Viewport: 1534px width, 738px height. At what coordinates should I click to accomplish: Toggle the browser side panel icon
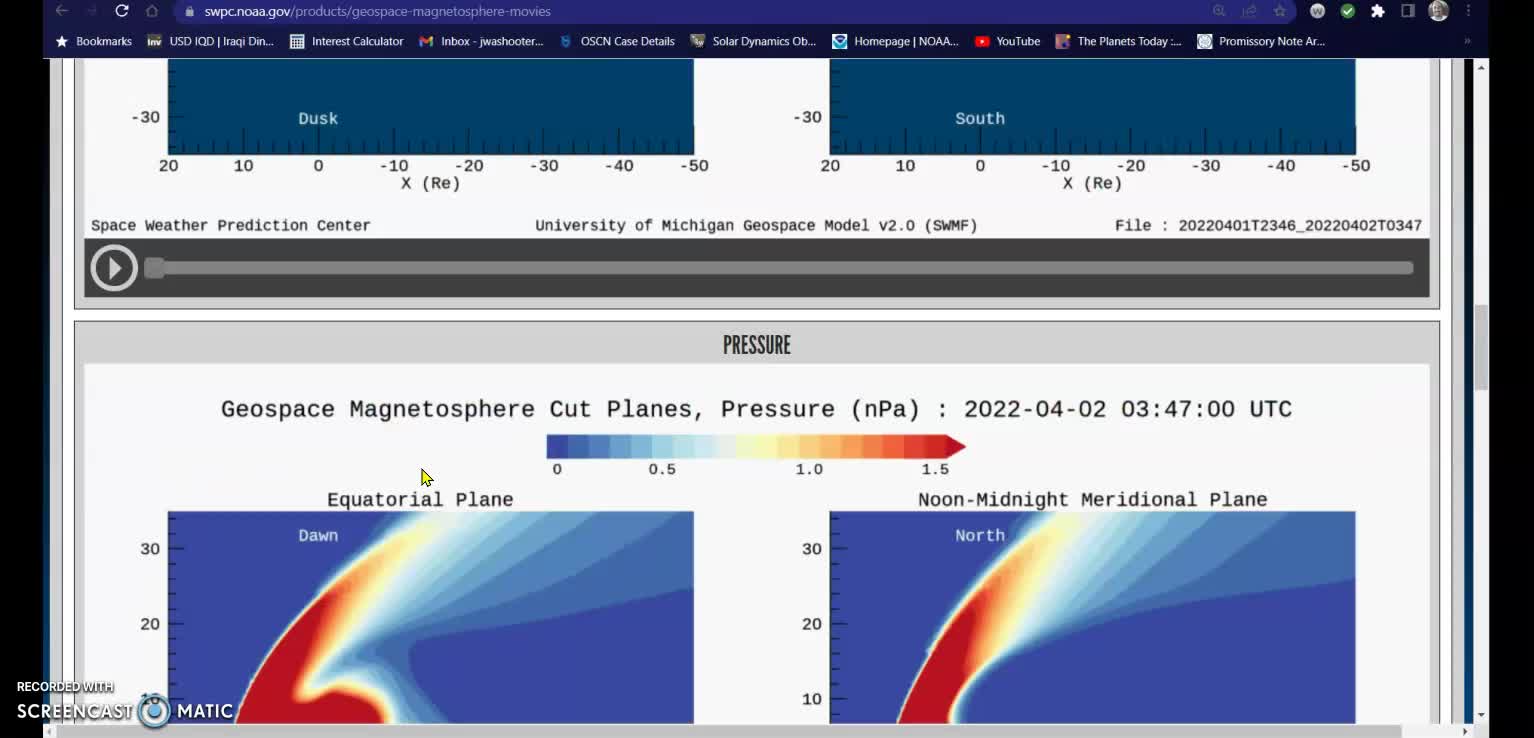1408,11
